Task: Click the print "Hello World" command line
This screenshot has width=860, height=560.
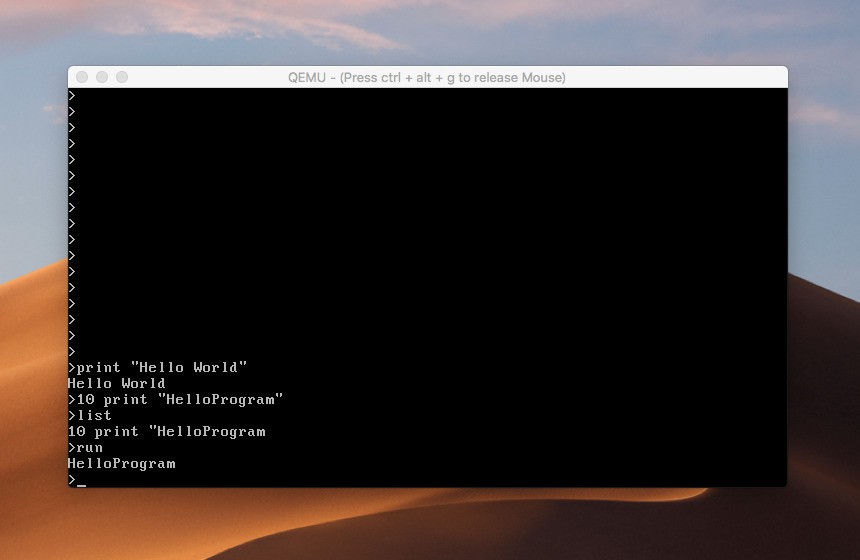Action: coord(160,367)
